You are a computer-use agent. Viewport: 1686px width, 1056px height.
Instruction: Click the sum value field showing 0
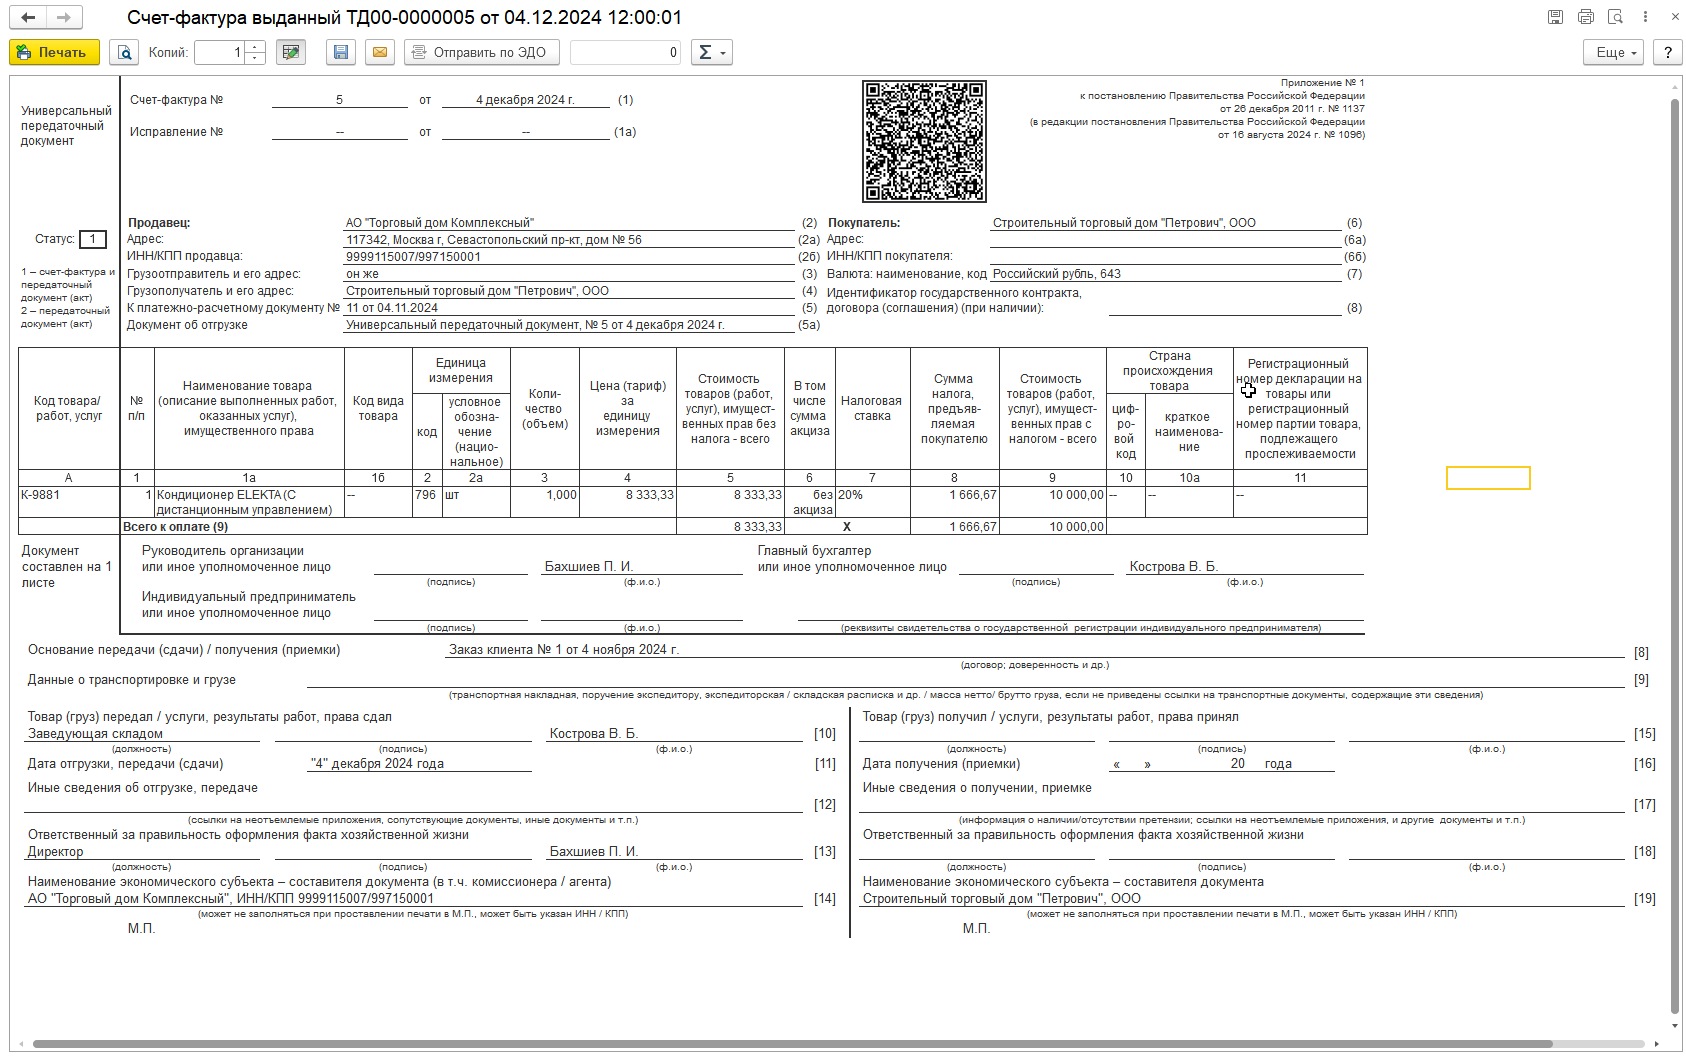[625, 52]
